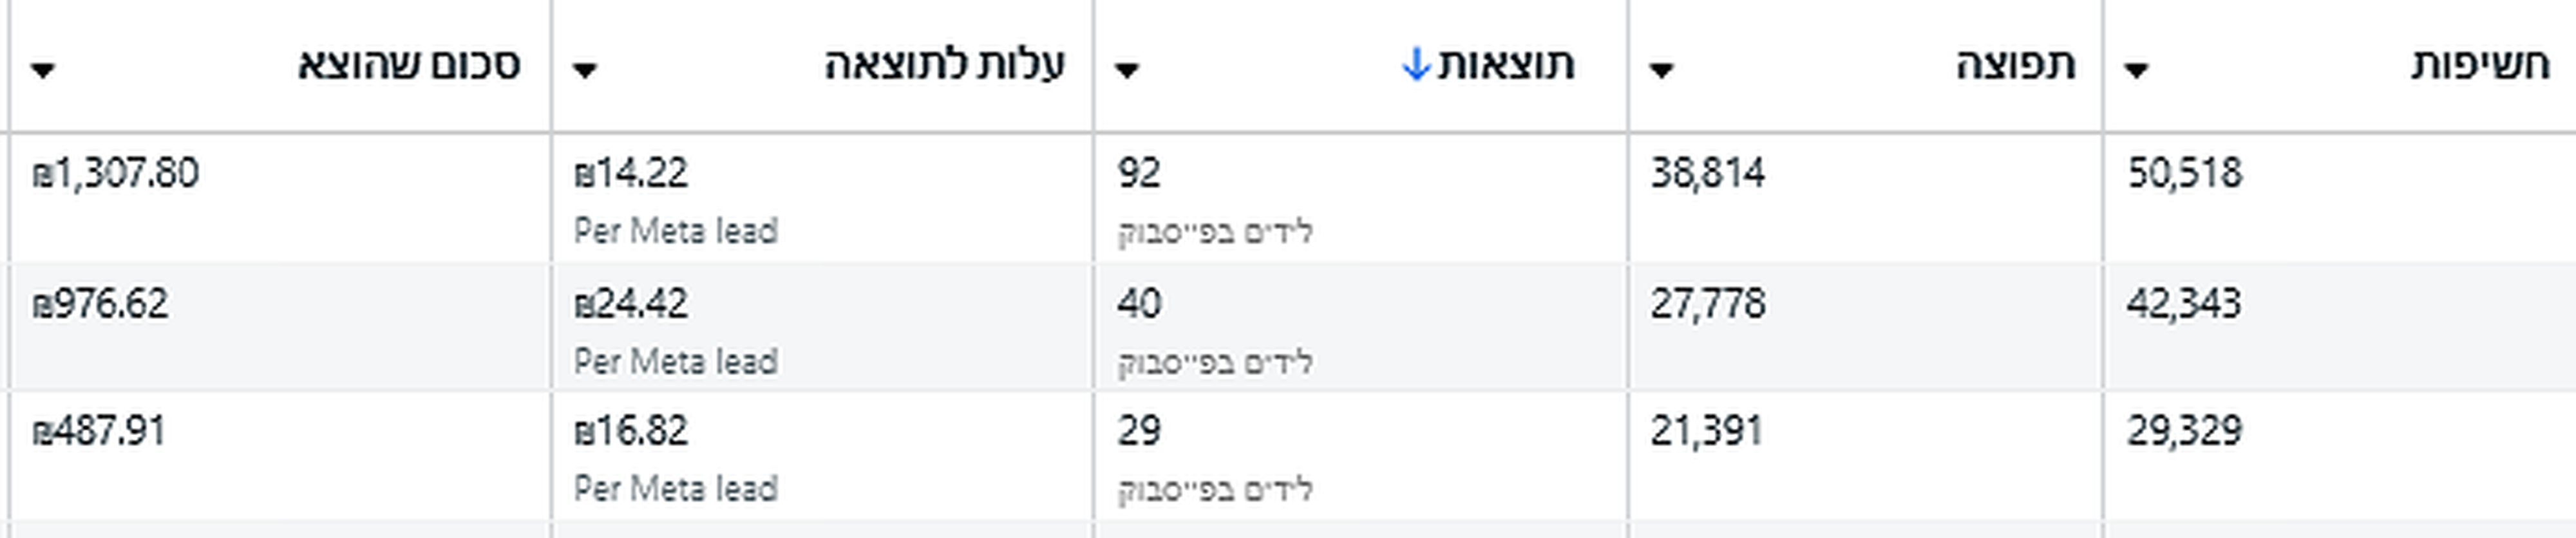
Task: Sort by סכום שהוצא header
Action: pyautogui.click(x=408, y=65)
